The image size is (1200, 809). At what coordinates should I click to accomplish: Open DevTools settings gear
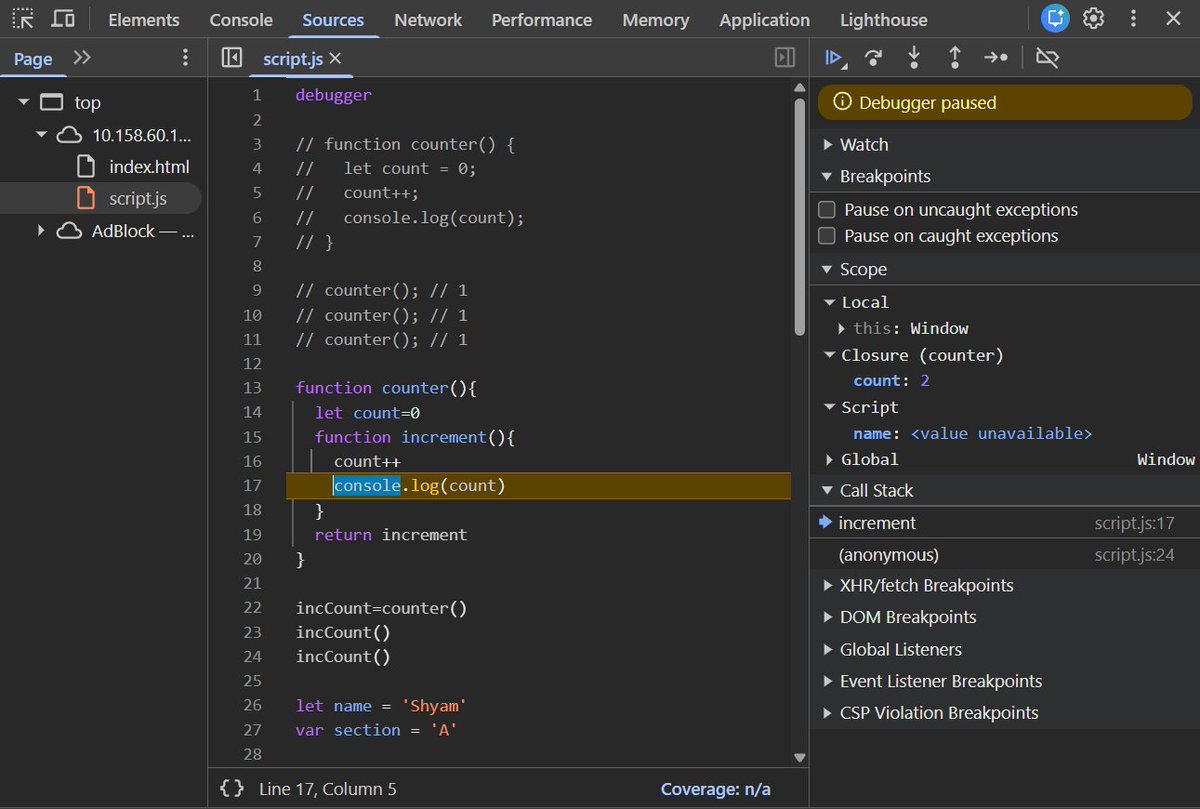(x=1094, y=18)
